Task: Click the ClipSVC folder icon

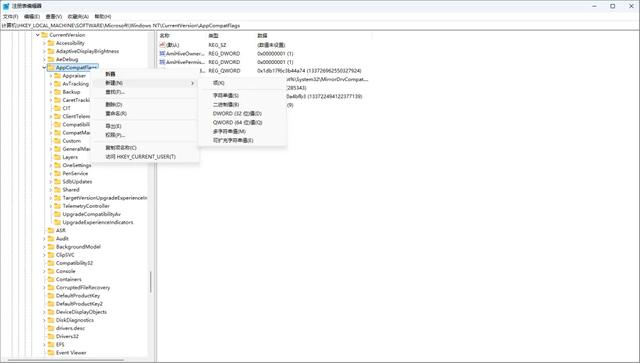Action: click(51, 255)
